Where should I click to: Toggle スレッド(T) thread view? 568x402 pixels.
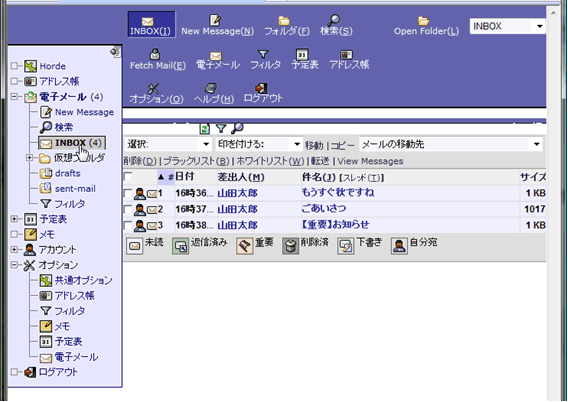coord(362,177)
